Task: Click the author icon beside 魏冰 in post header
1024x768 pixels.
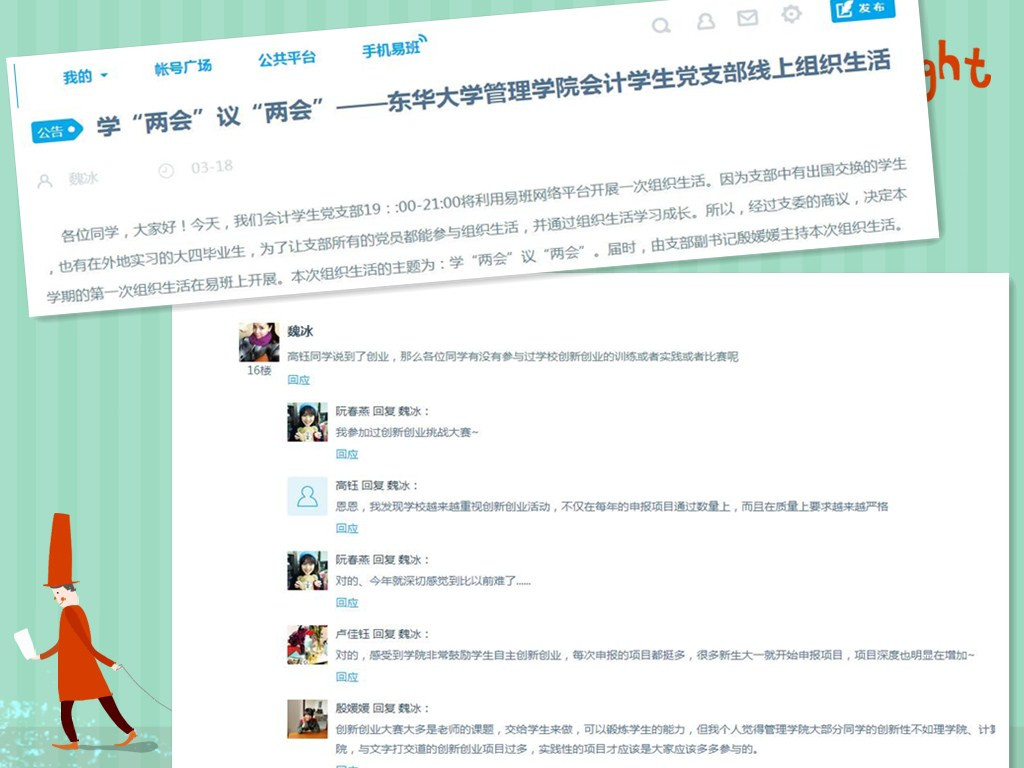Action: pos(44,182)
